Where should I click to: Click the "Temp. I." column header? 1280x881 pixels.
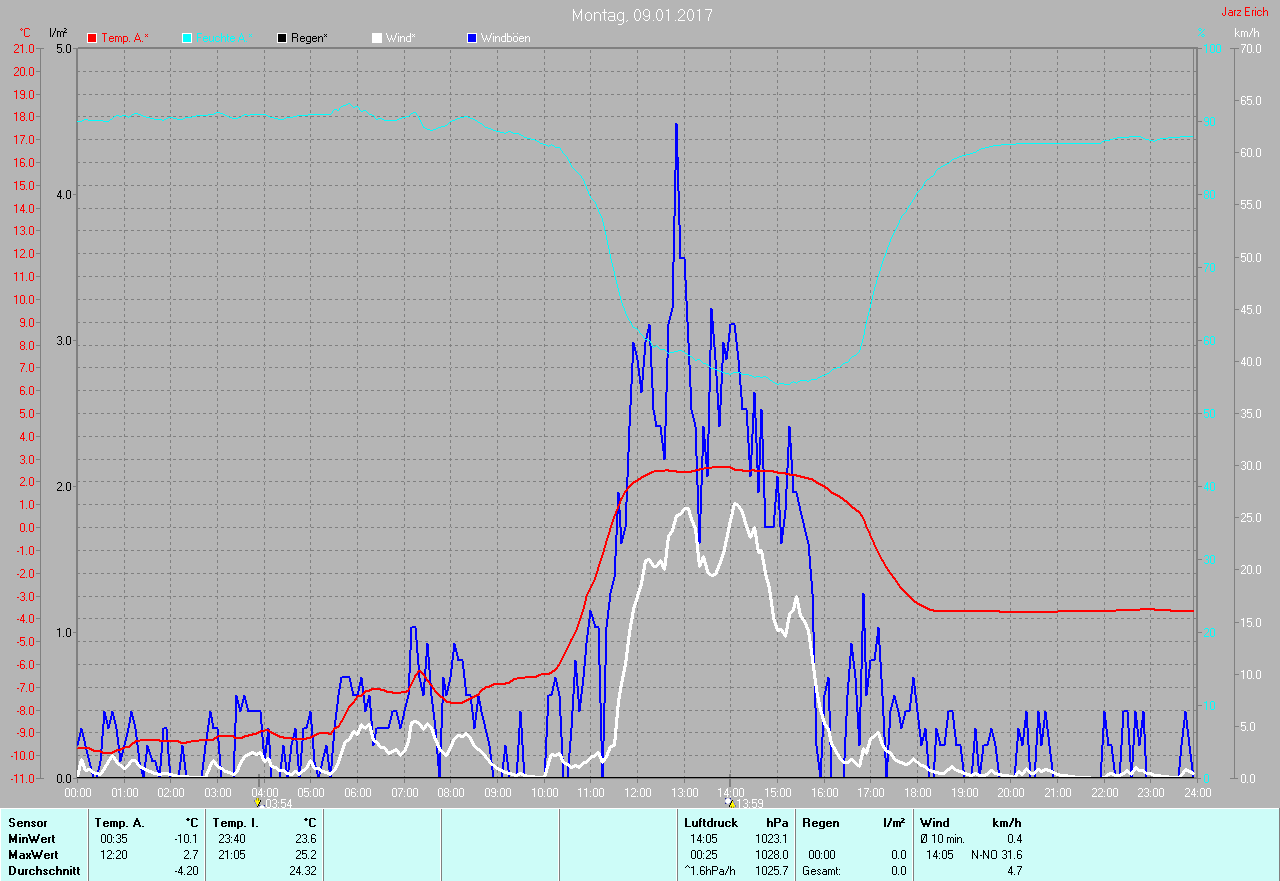point(236,823)
